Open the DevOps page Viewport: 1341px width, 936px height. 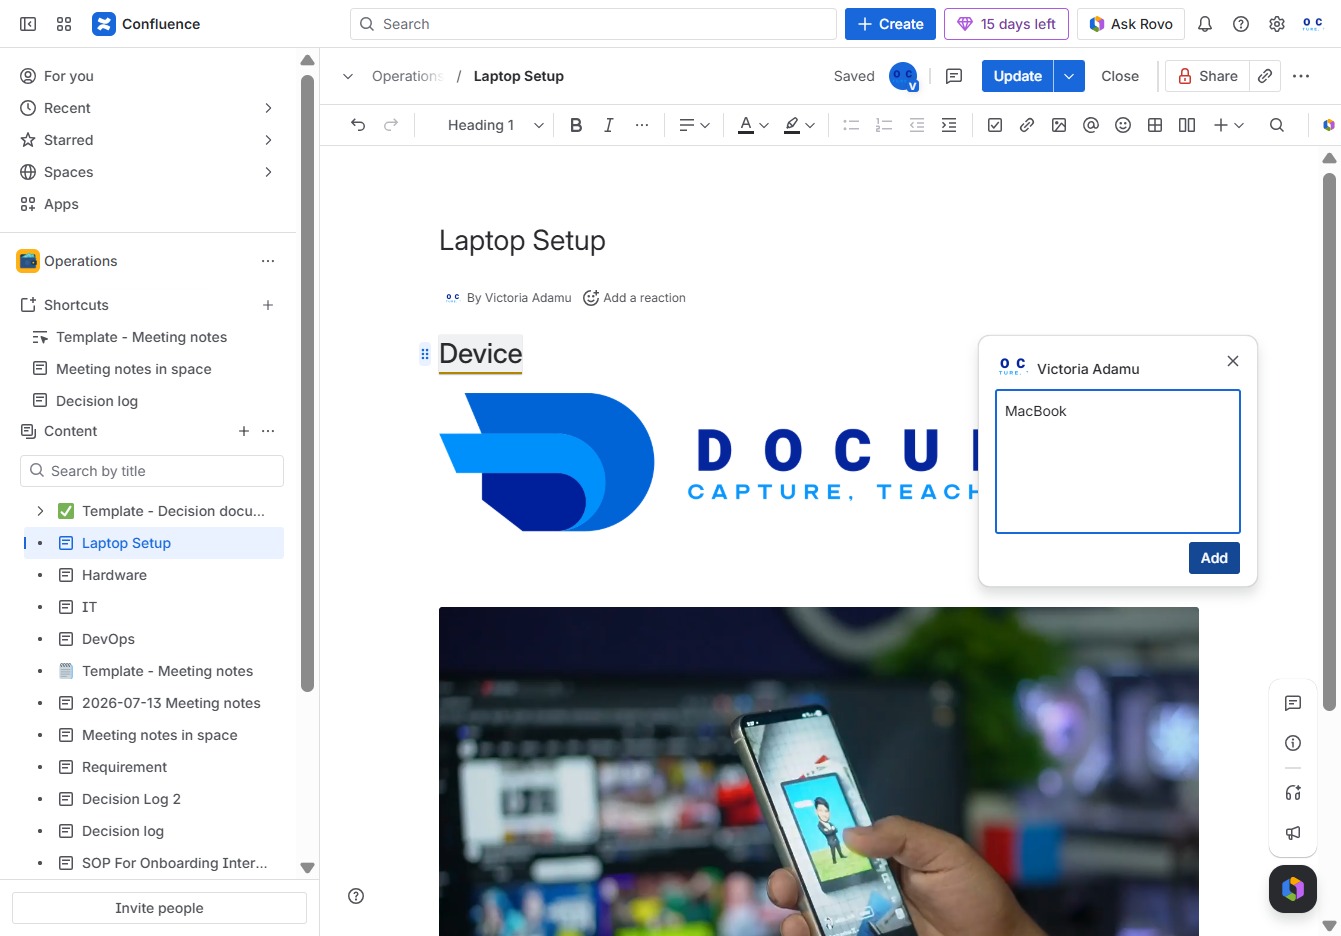[108, 639]
